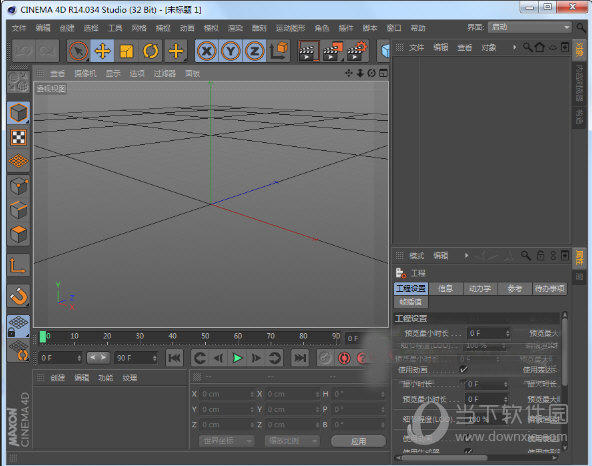Switch to Polygons mode
The height and width of the screenshot is (466, 592).
18,234
